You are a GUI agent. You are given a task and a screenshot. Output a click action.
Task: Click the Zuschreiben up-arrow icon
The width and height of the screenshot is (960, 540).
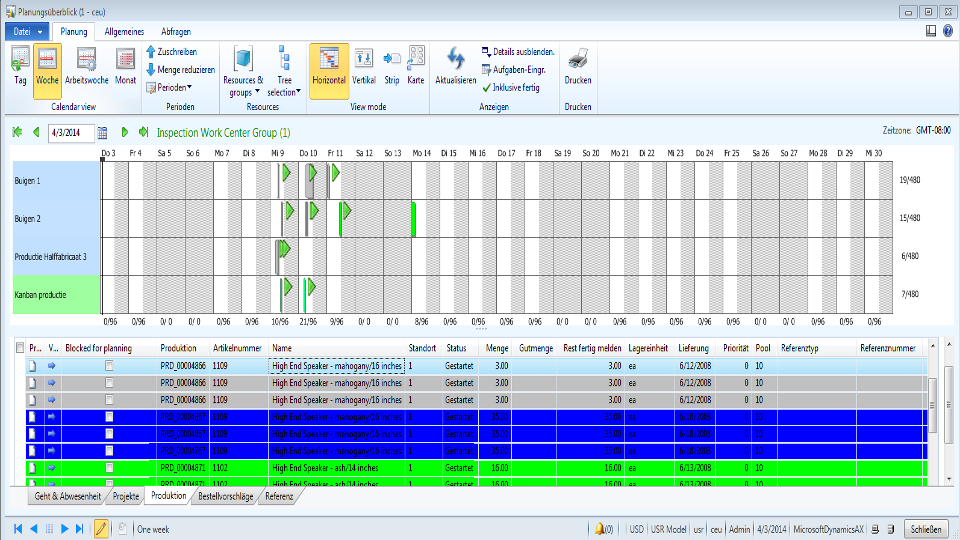tap(151, 51)
